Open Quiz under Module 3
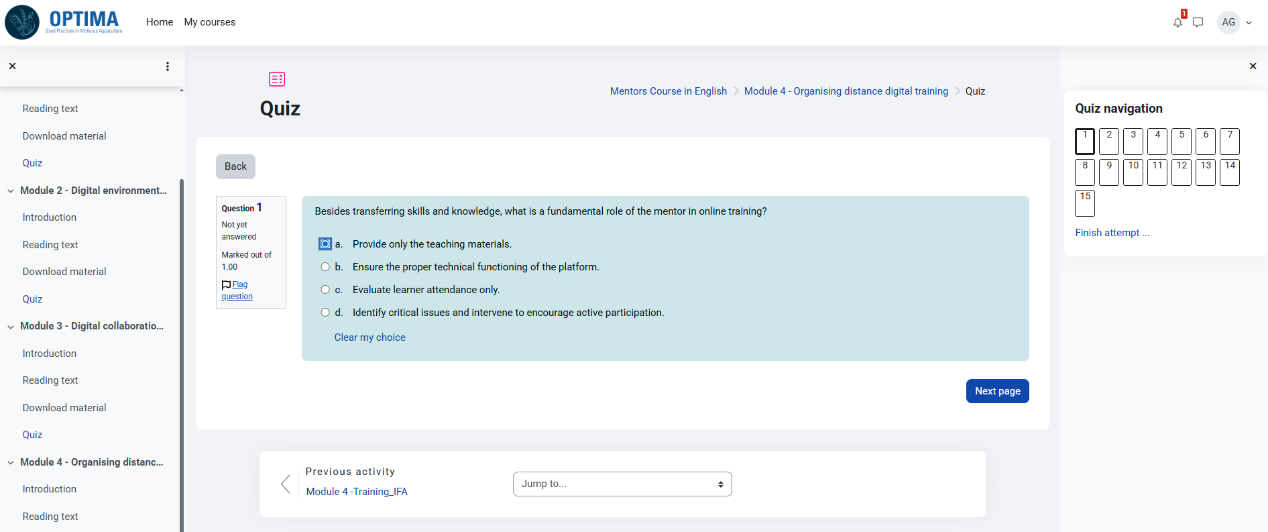The width and height of the screenshot is (1268, 532). click(x=32, y=435)
